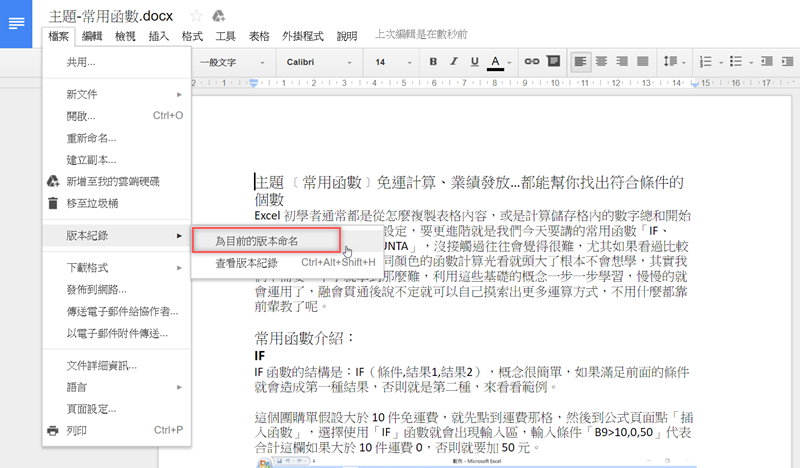This screenshot has width=800, height=468.
Task: Open the text color picker
Action: click(x=497, y=62)
